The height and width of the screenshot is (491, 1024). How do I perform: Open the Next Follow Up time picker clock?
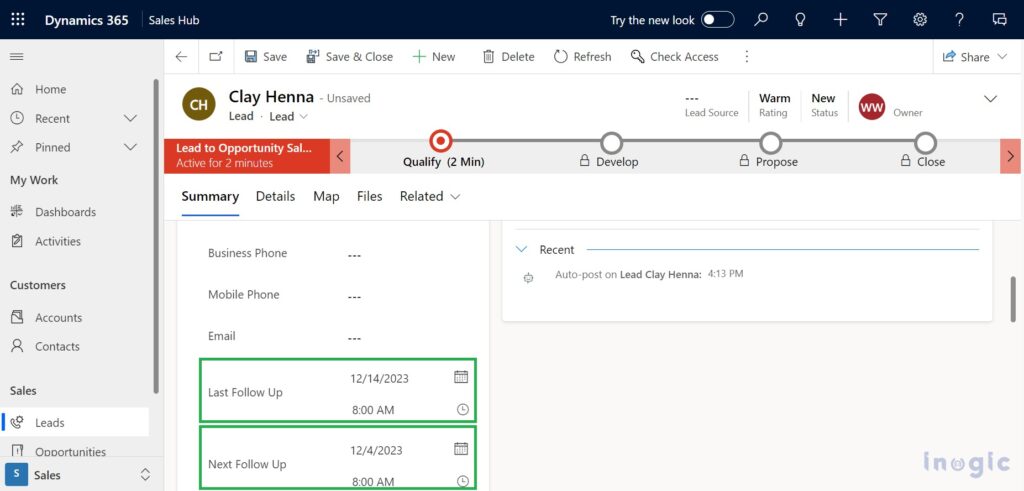pyautogui.click(x=462, y=481)
